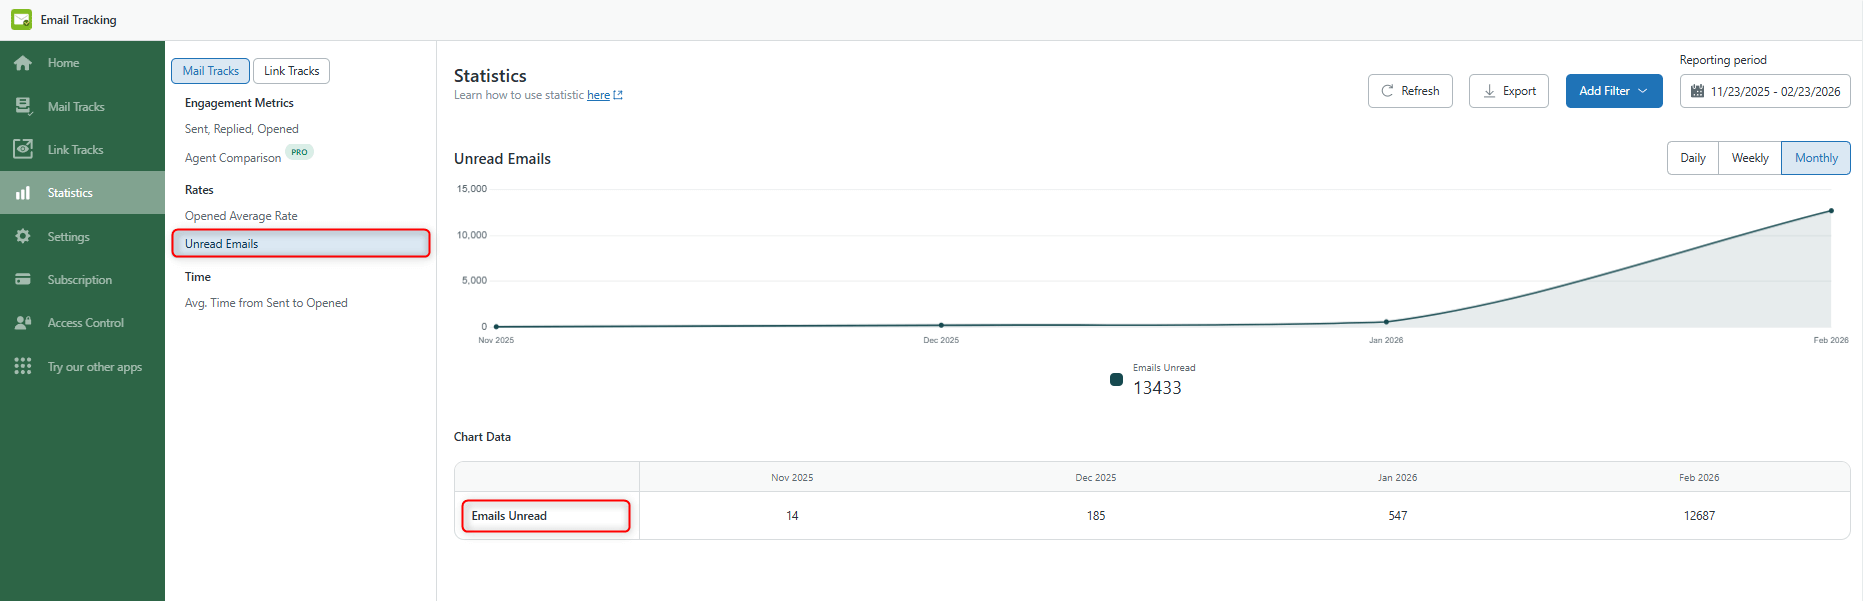This screenshot has height=601, width=1863.
Task: Open Home from the sidebar icon
Action: (x=23, y=63)
